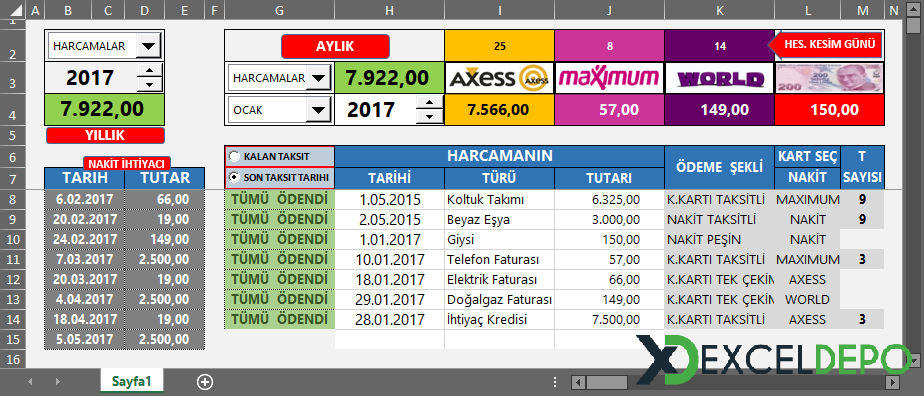Select the pink cell with value 8
The image size is (924, 396).
coord(609,46)
